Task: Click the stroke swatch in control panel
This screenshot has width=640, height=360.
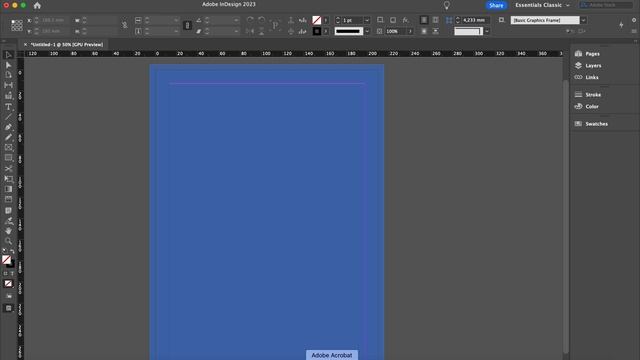Action: click(316, 31)
